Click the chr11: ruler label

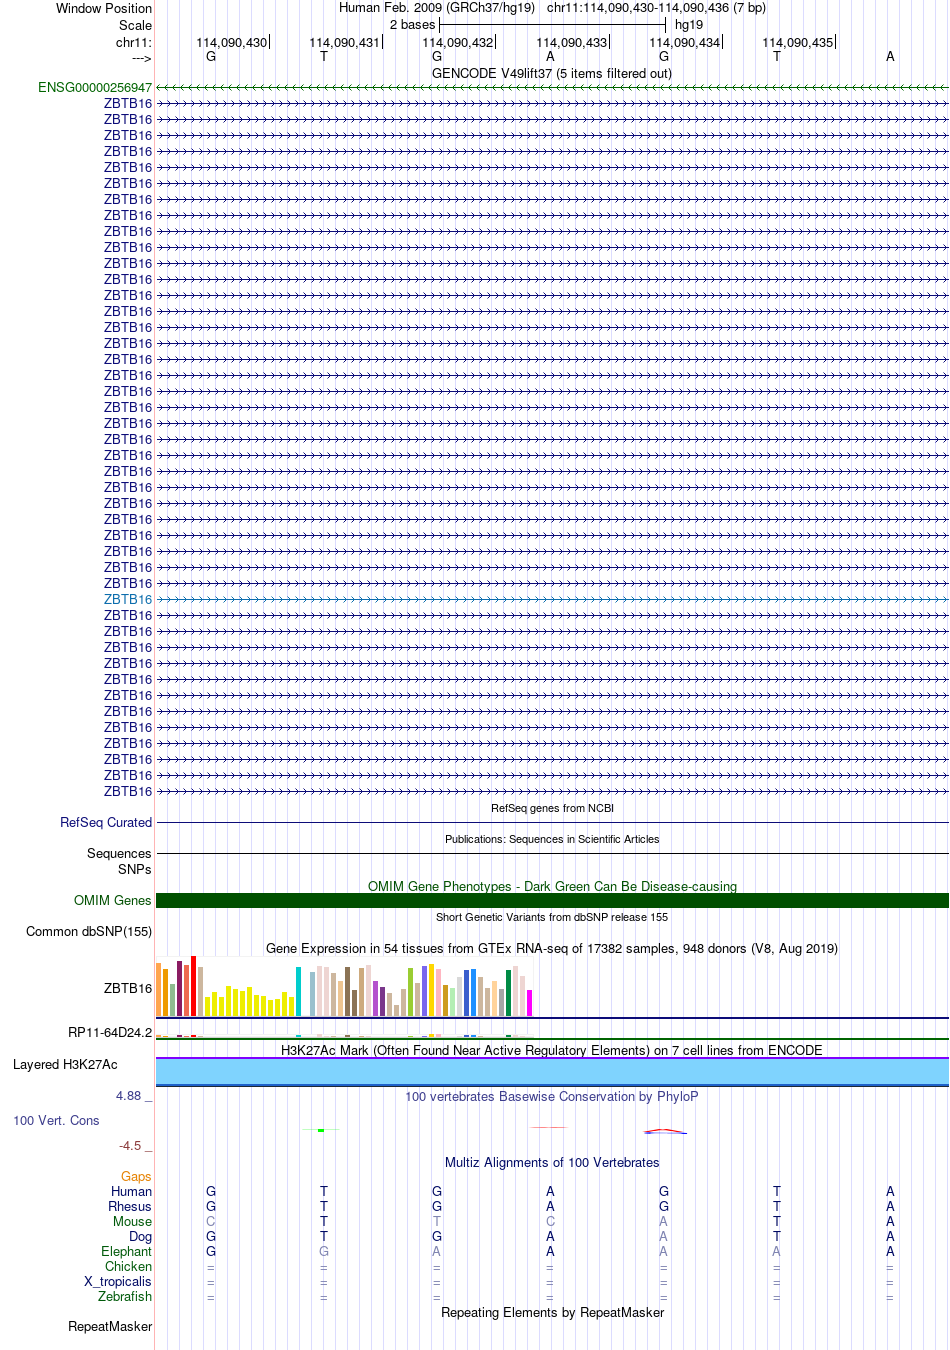pos(134,43)
